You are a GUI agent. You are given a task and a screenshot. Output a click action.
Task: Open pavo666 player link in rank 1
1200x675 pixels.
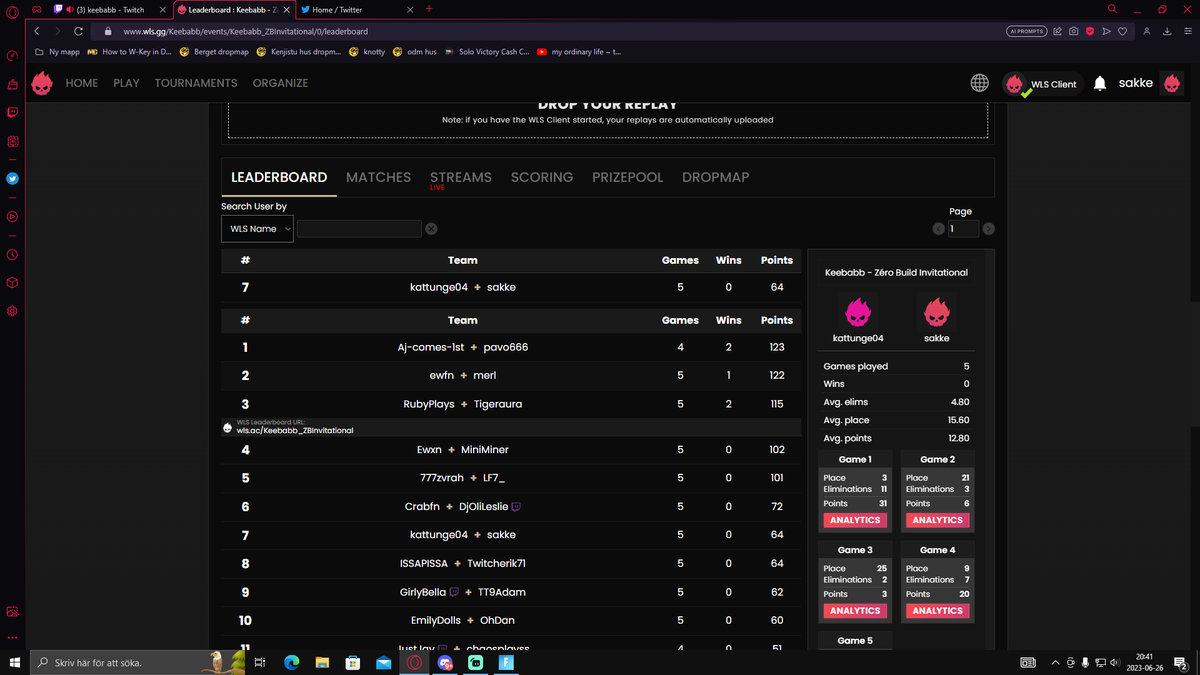tap(506, 347)
